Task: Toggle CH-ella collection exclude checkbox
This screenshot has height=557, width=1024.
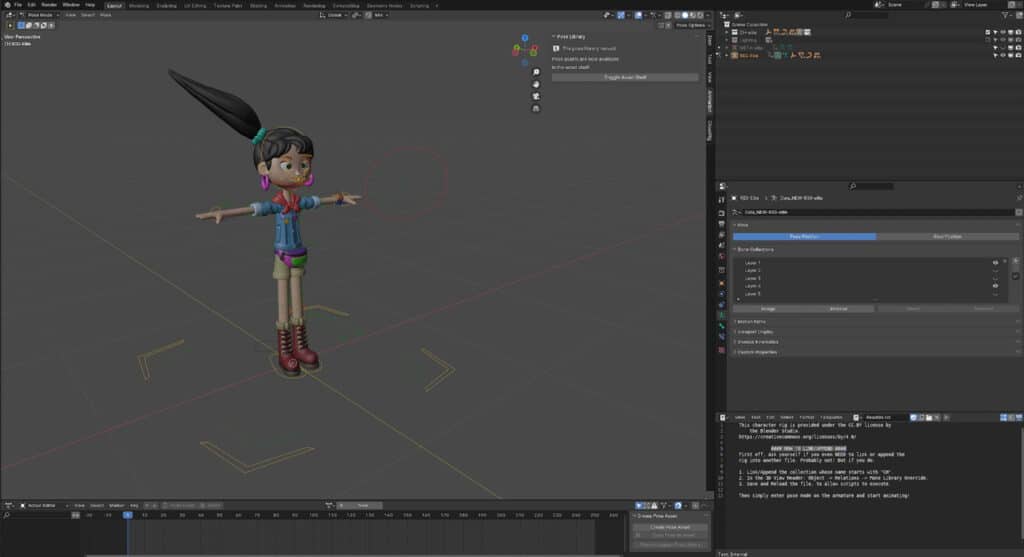Action: point(987,31)
